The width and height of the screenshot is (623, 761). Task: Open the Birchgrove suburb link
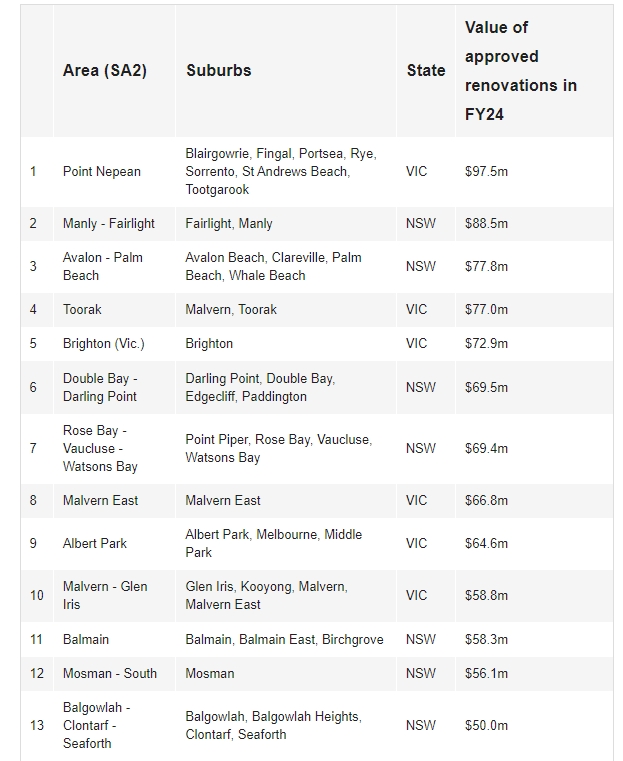tap(352, 640)
